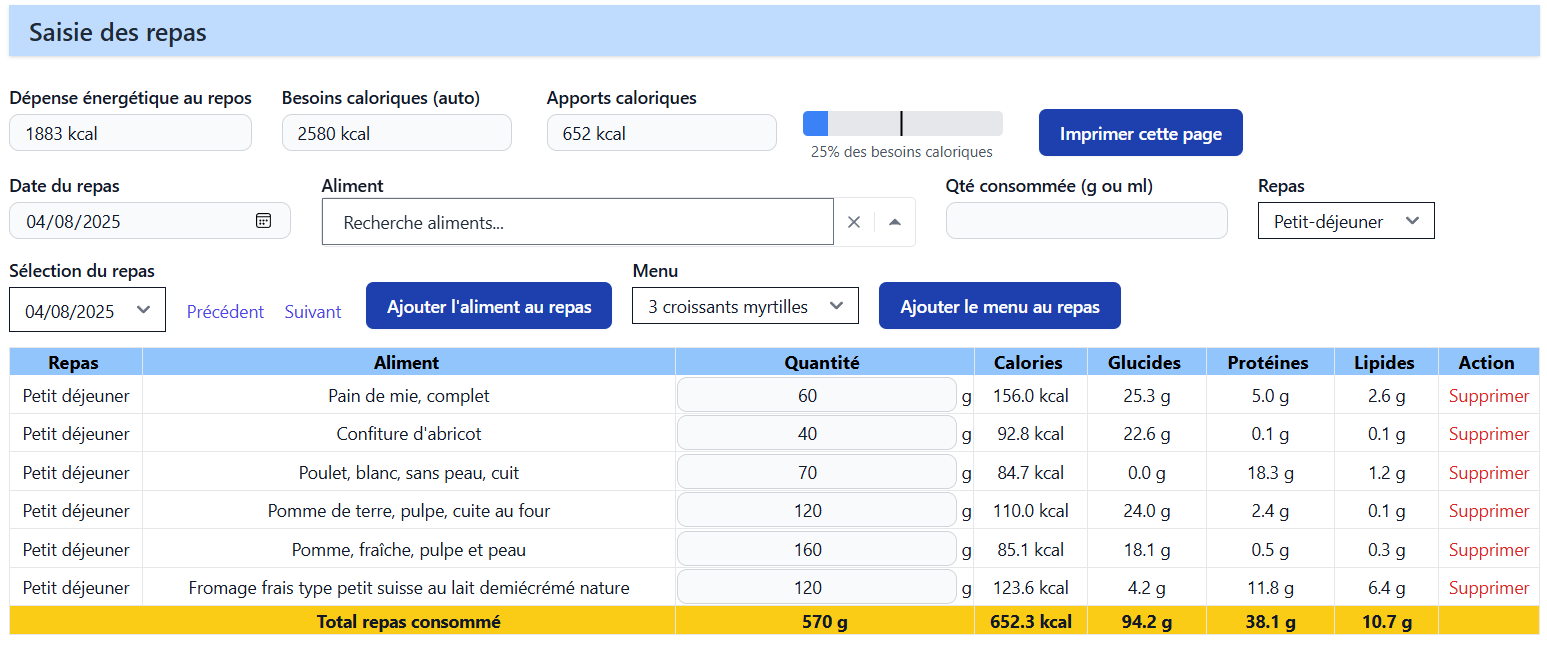Click the Saisie des repas heading
The height and width of the screenshot is (656, 1547).
118,32
